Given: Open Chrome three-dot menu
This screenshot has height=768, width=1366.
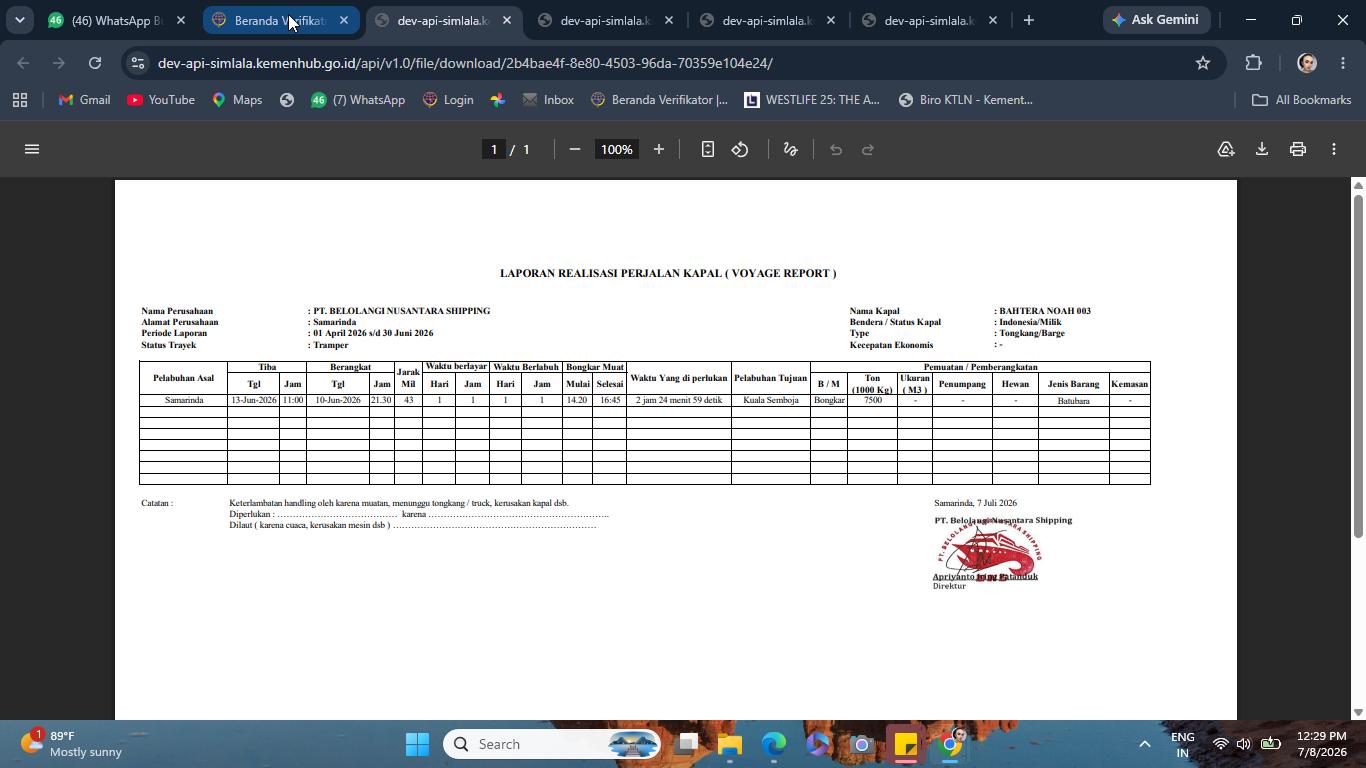Looking at the screenshot, I should [1343, 63].
